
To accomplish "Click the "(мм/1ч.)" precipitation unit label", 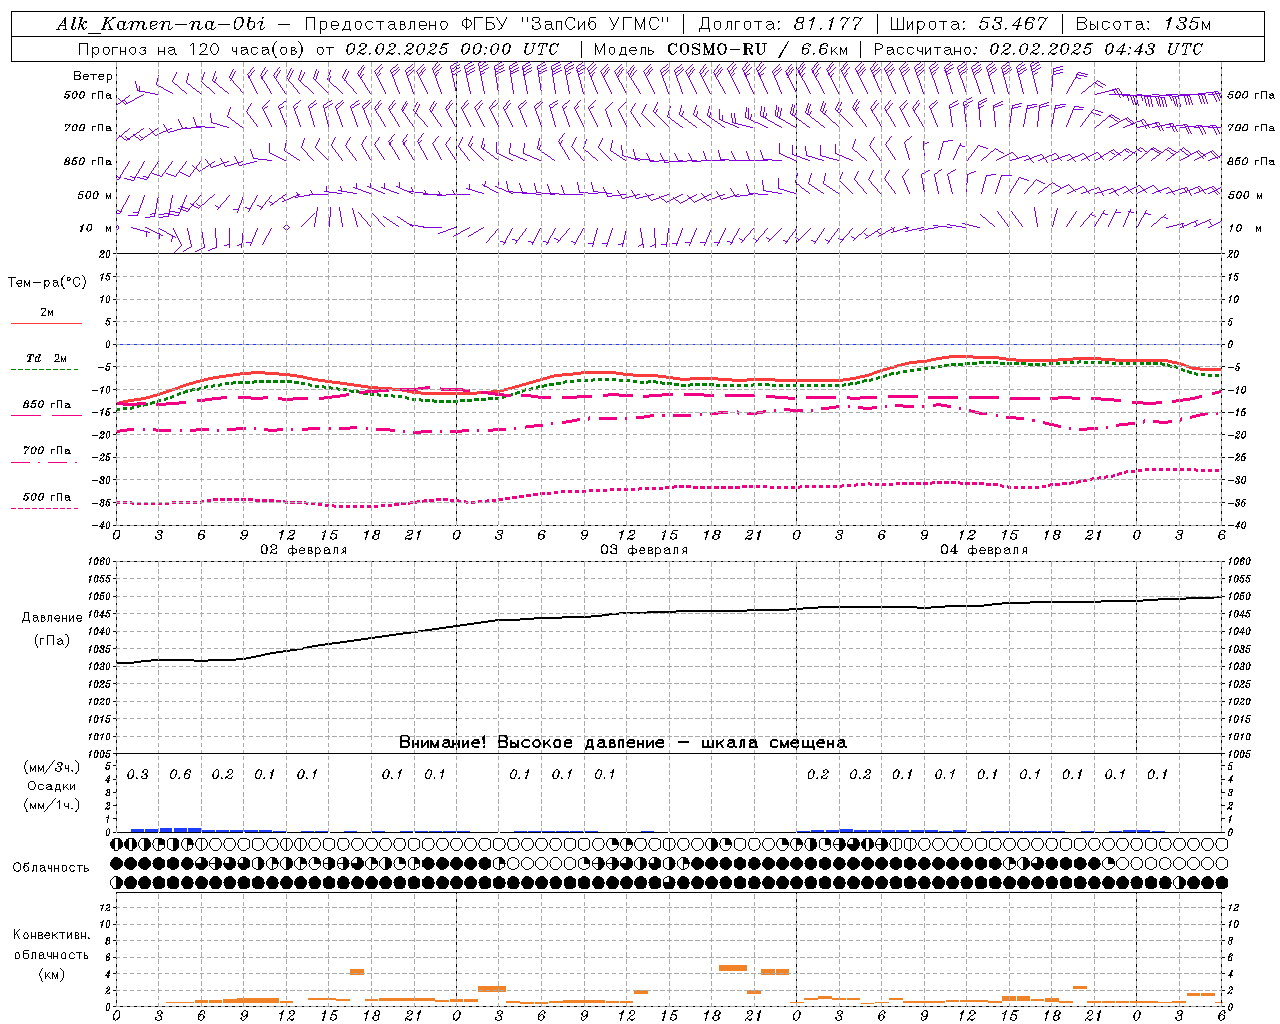I will 51,805.
